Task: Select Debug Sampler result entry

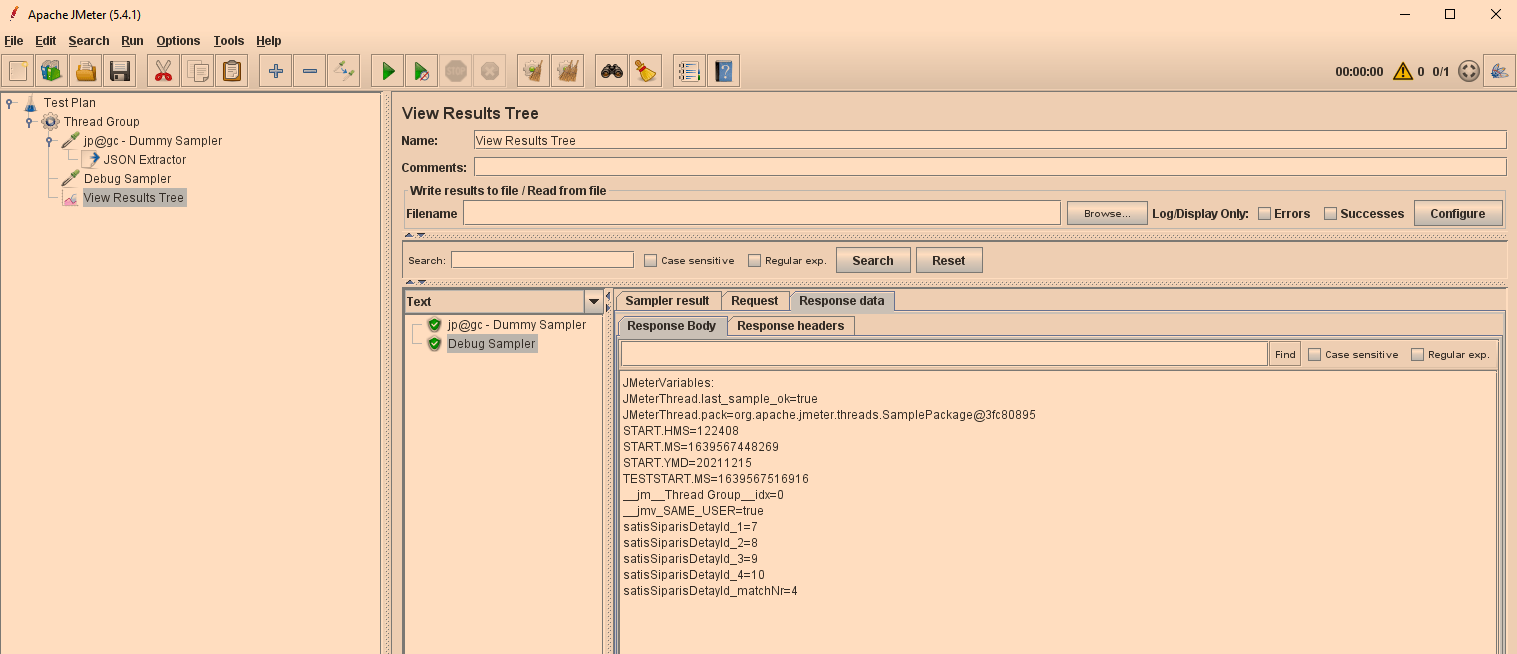Action: [491, 343]
